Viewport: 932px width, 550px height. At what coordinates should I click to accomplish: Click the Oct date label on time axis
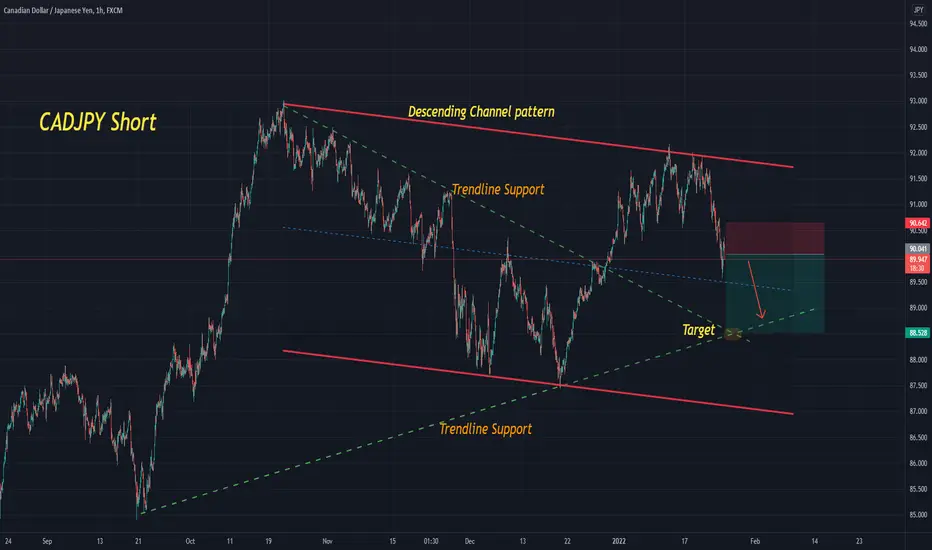190,541
